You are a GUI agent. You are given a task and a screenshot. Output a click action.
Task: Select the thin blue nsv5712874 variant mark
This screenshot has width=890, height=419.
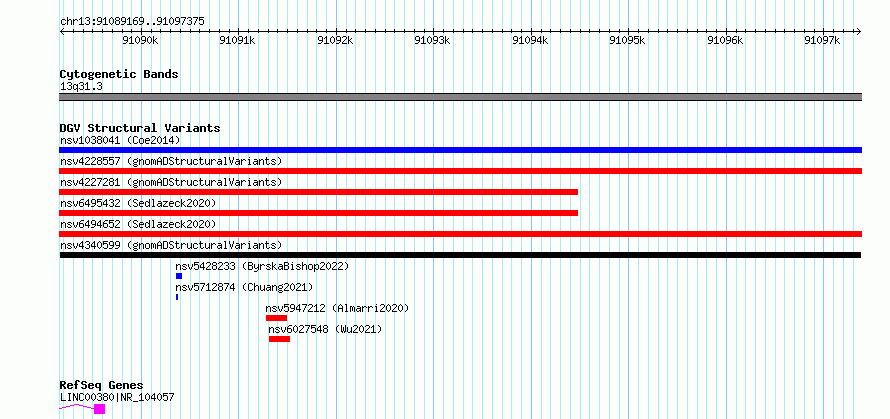pyautogui.click(x=177, y=297)
